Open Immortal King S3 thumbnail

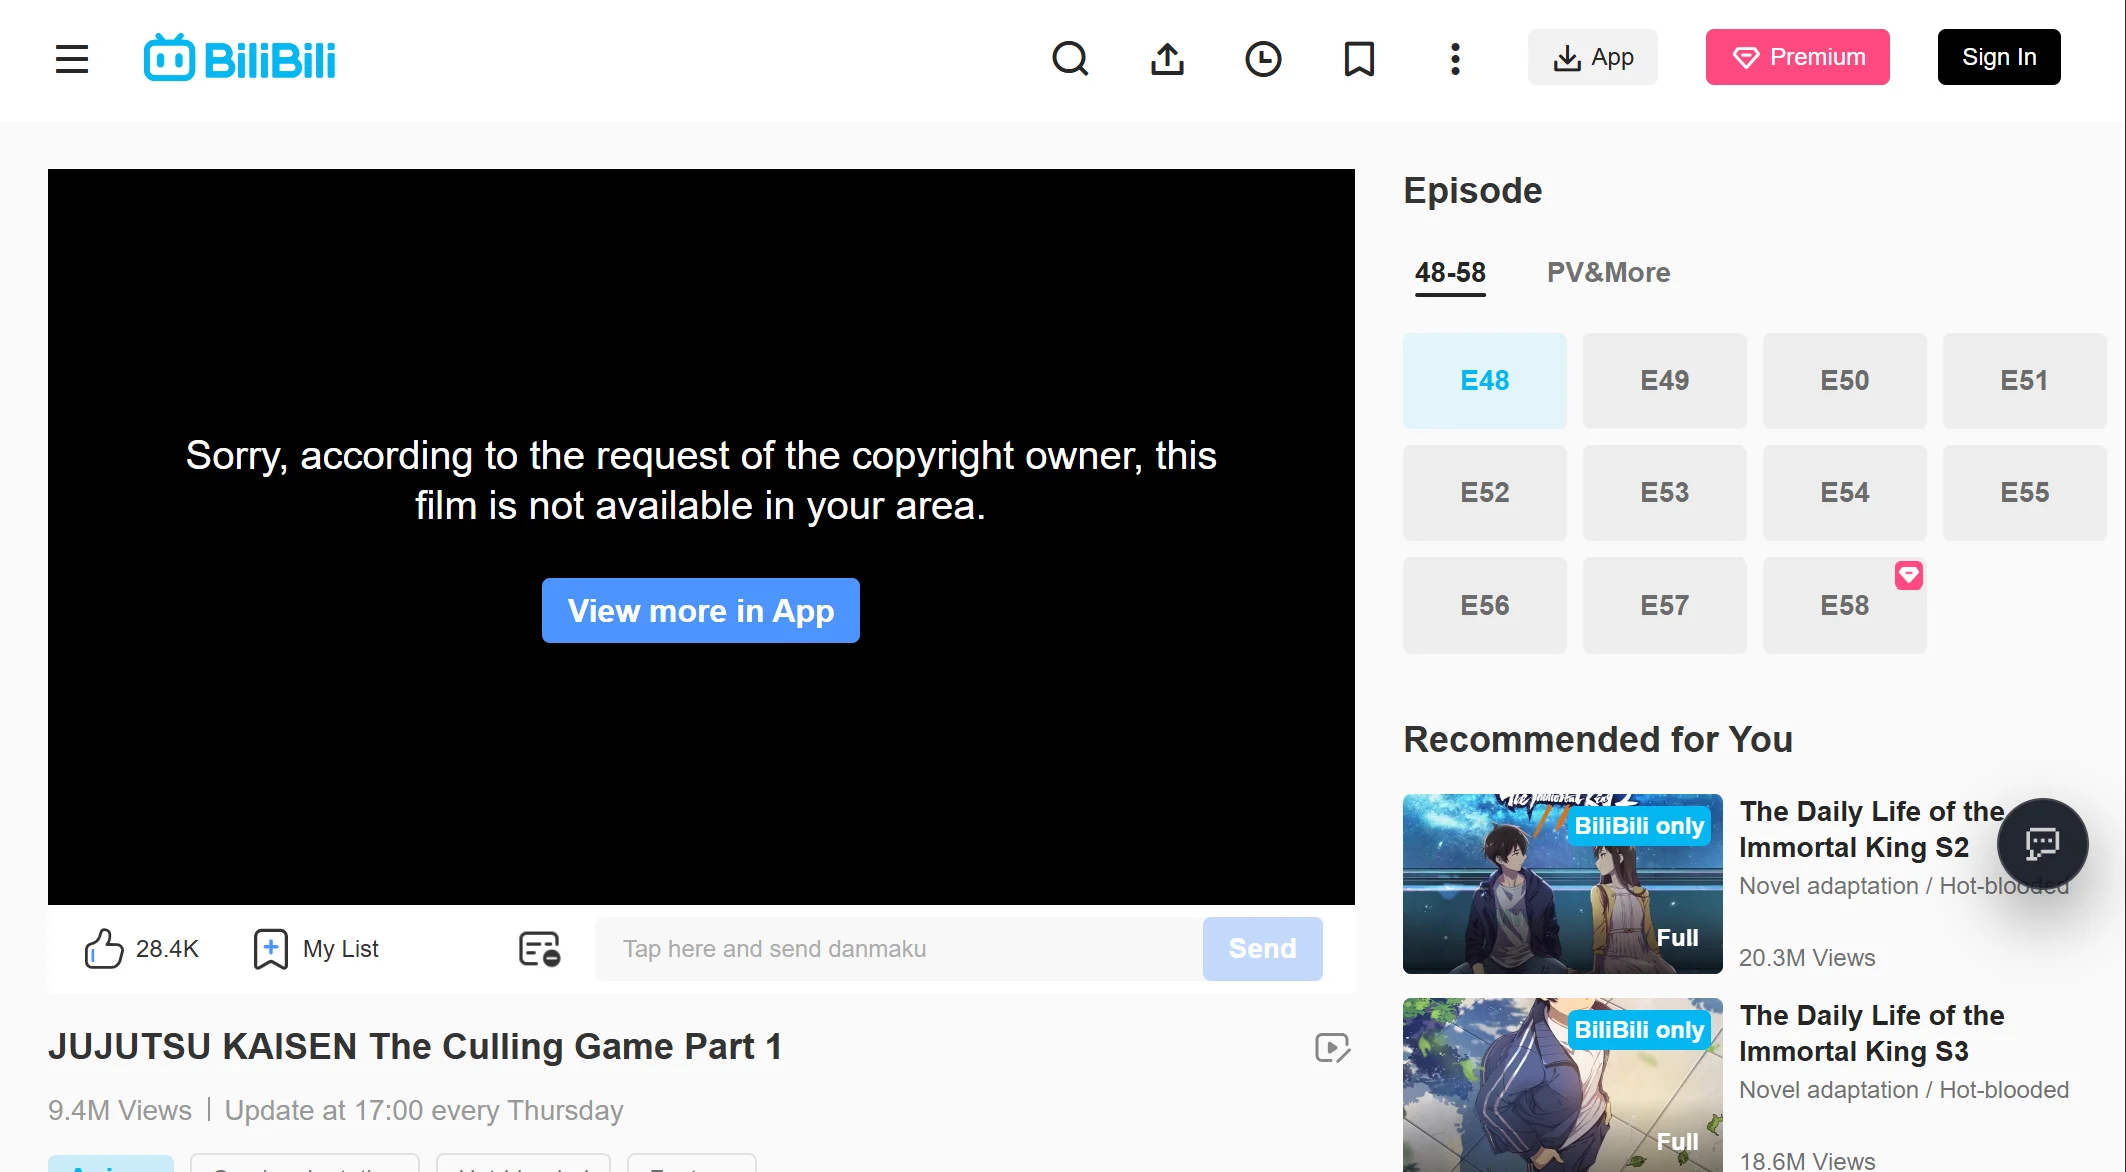click(x=1562, y=1085)
